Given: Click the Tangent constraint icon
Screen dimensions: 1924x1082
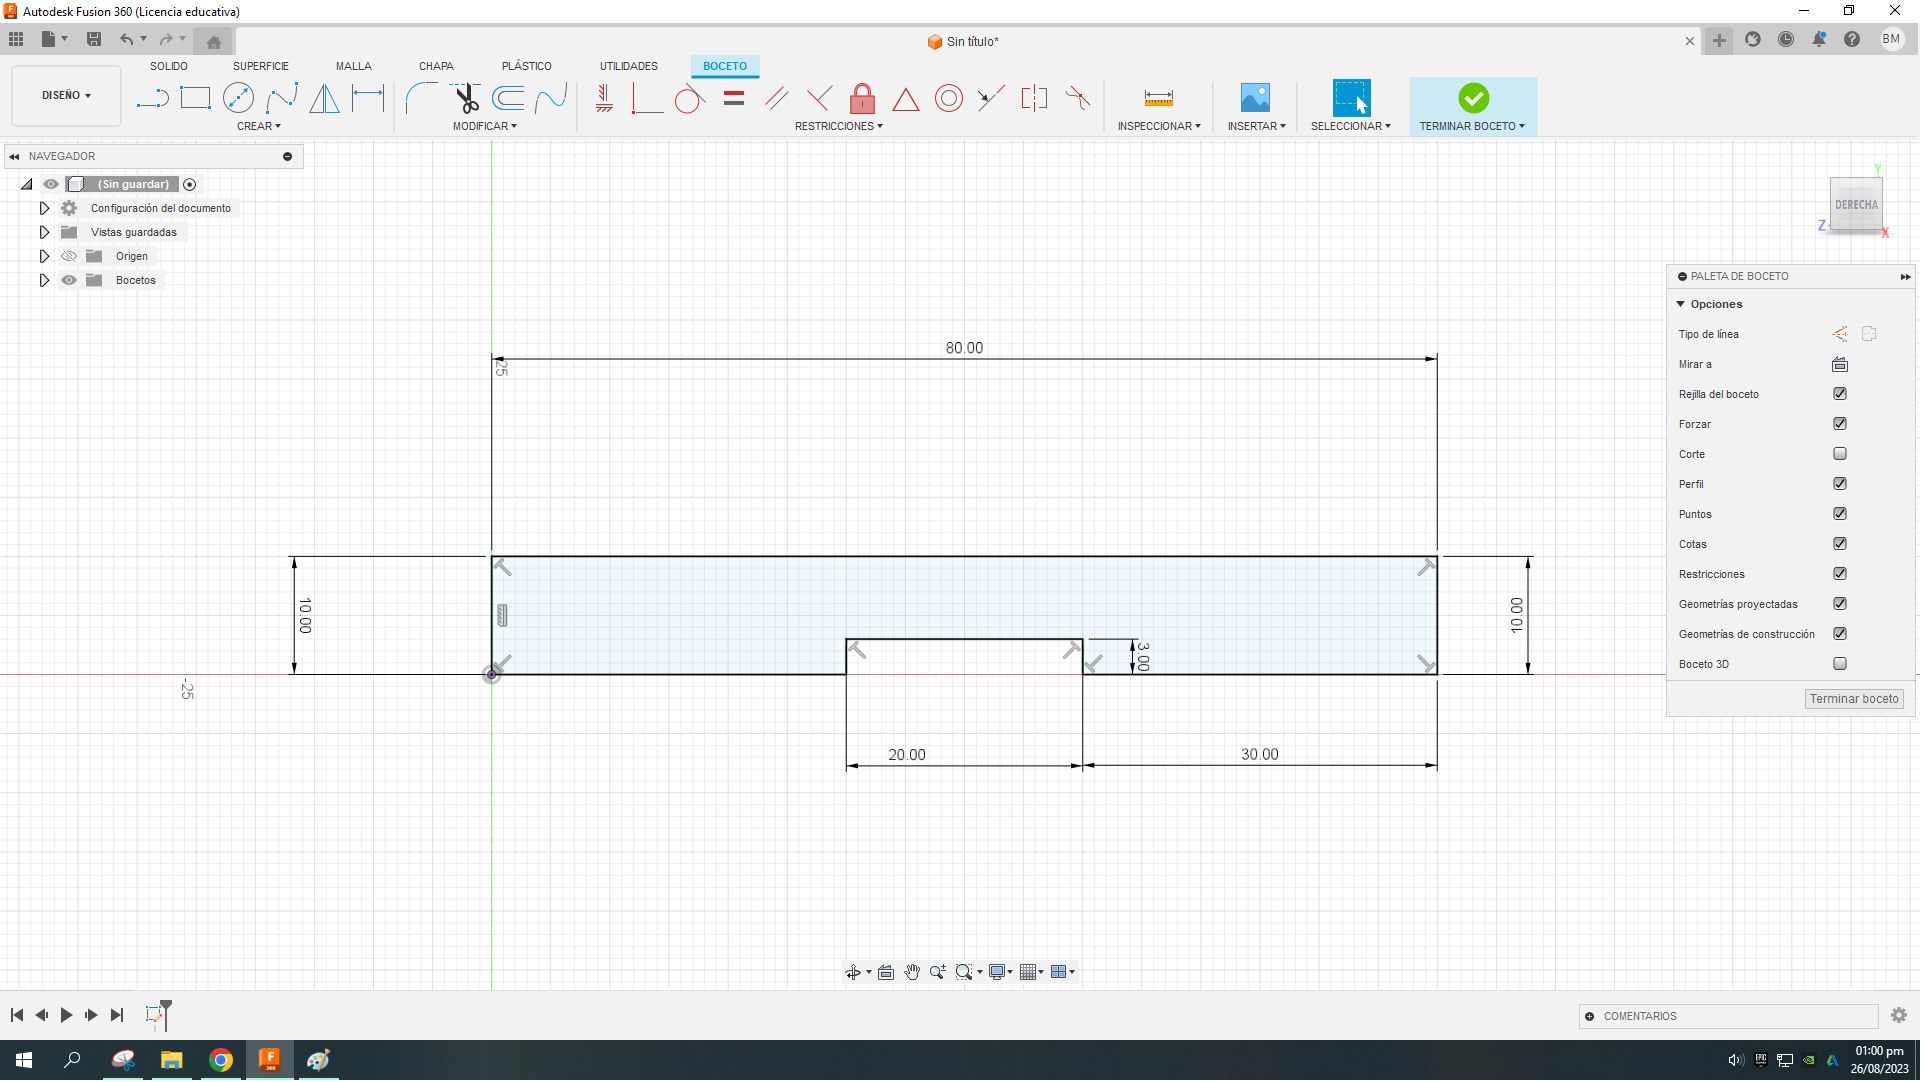Looking at the screenshot, I should 688,98.
